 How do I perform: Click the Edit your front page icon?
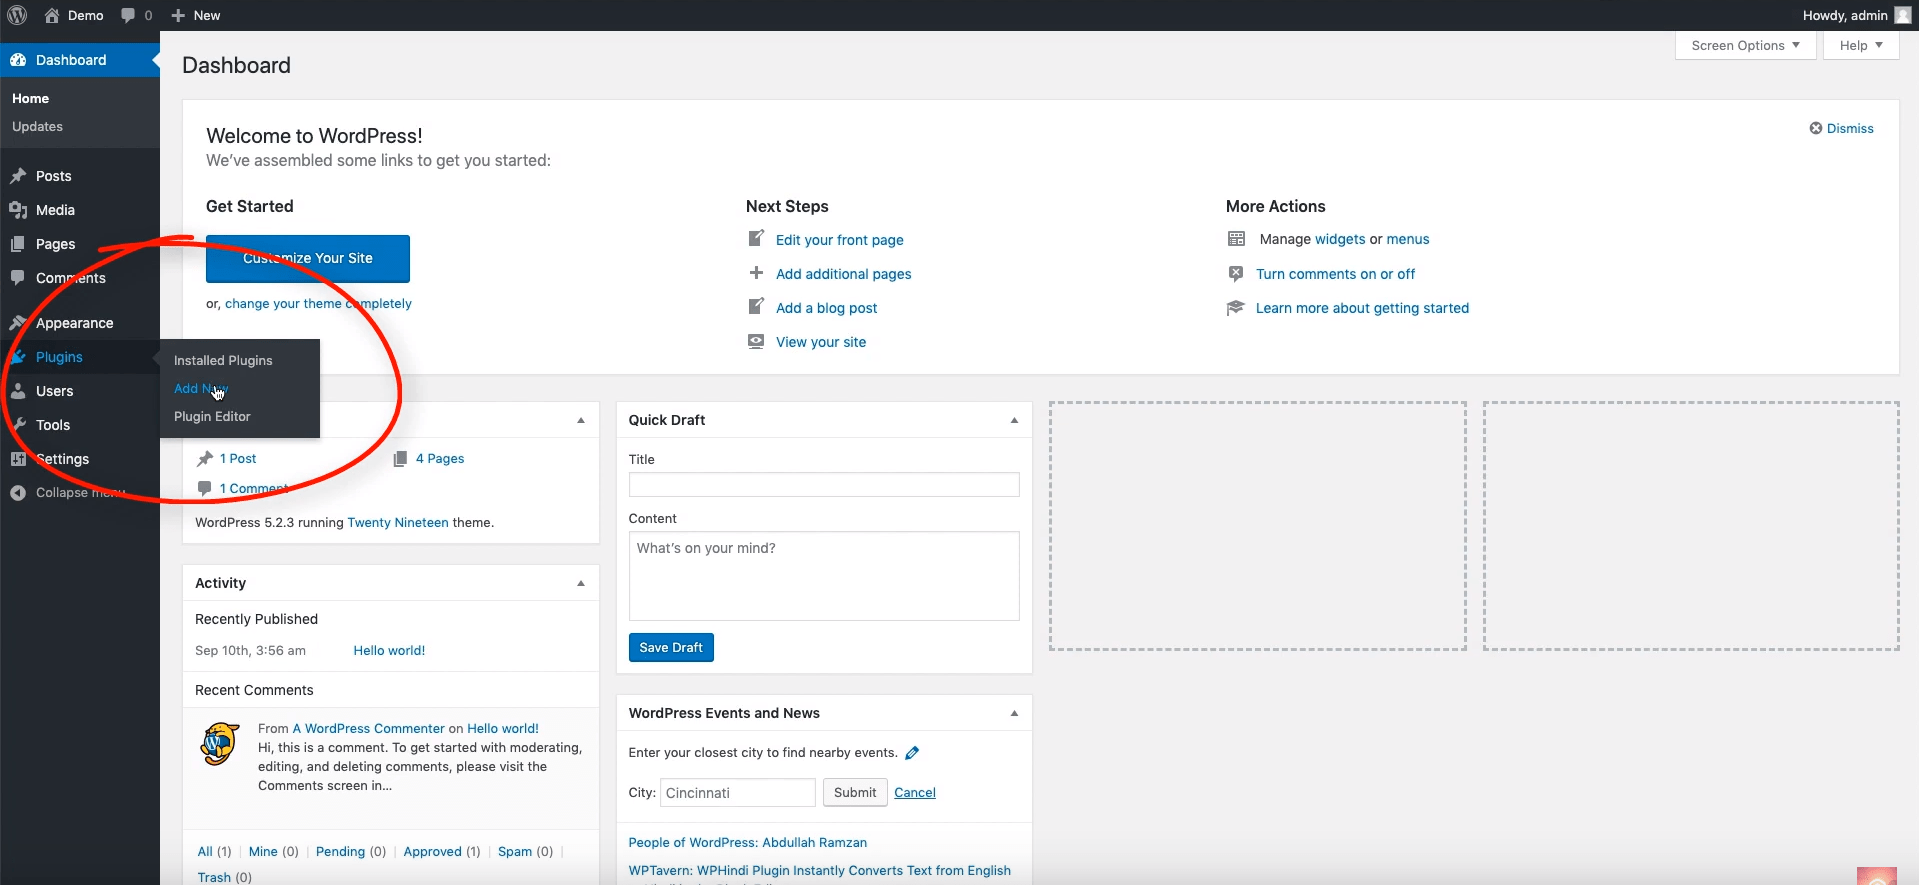pos(757,239)
